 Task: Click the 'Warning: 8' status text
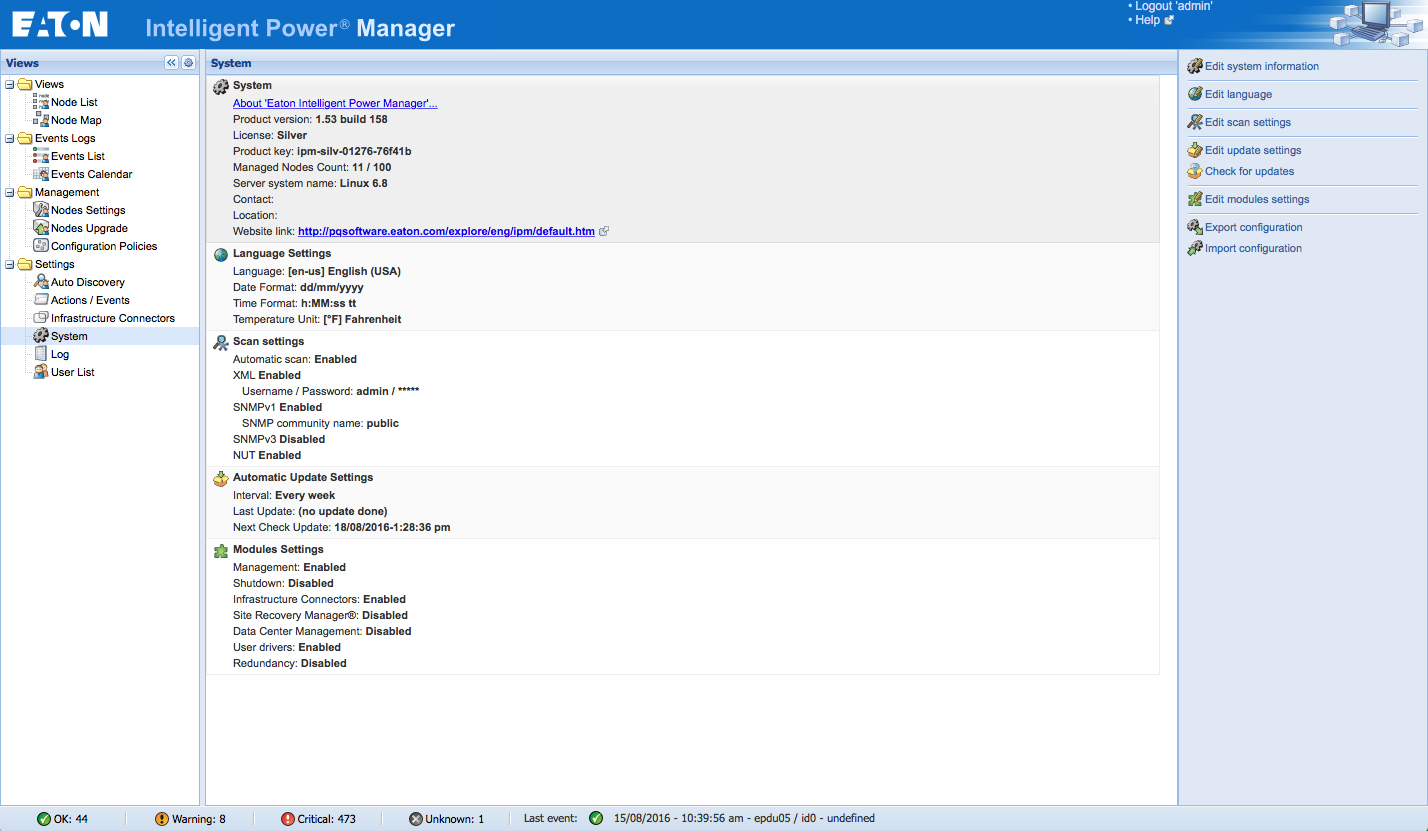coord(199,819)
